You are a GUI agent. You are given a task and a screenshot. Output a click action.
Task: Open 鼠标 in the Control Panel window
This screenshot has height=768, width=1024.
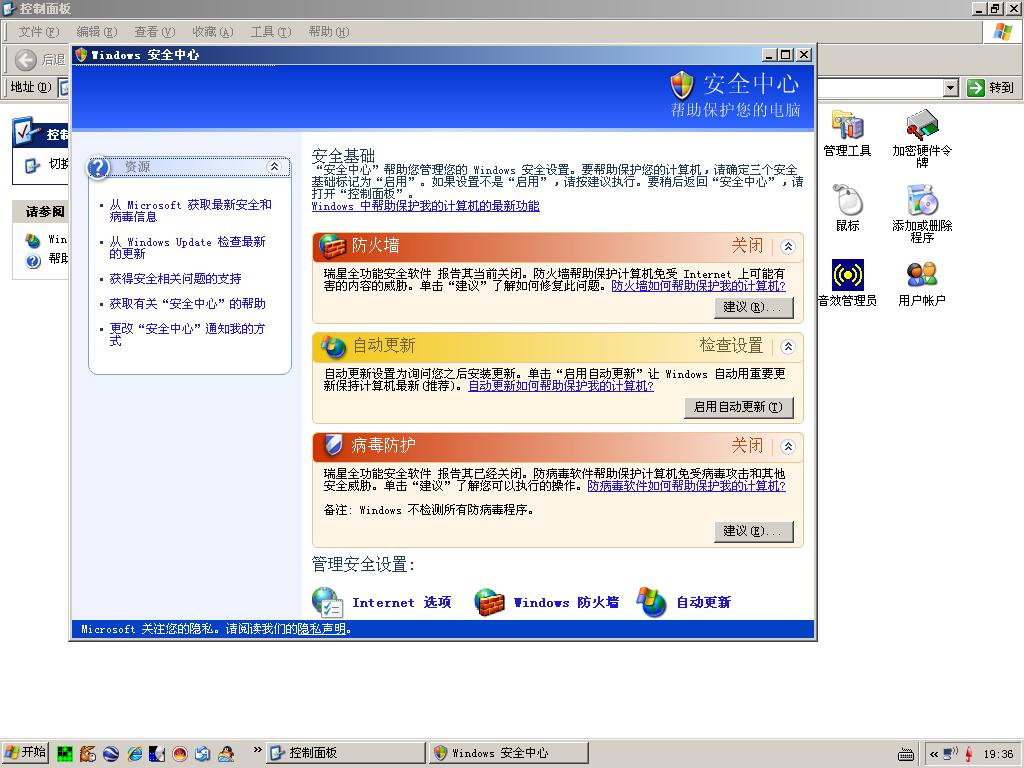tap(847, 208)
